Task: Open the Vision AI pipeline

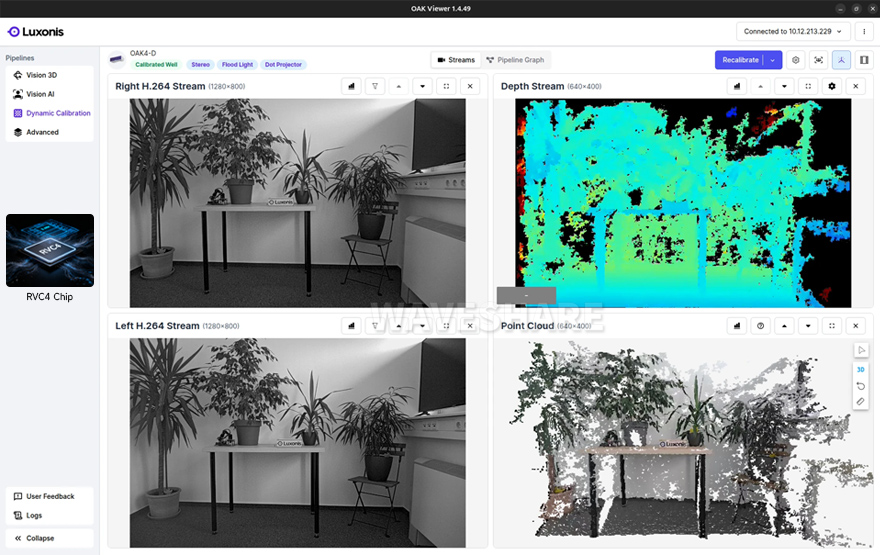Action: [49, 94]
